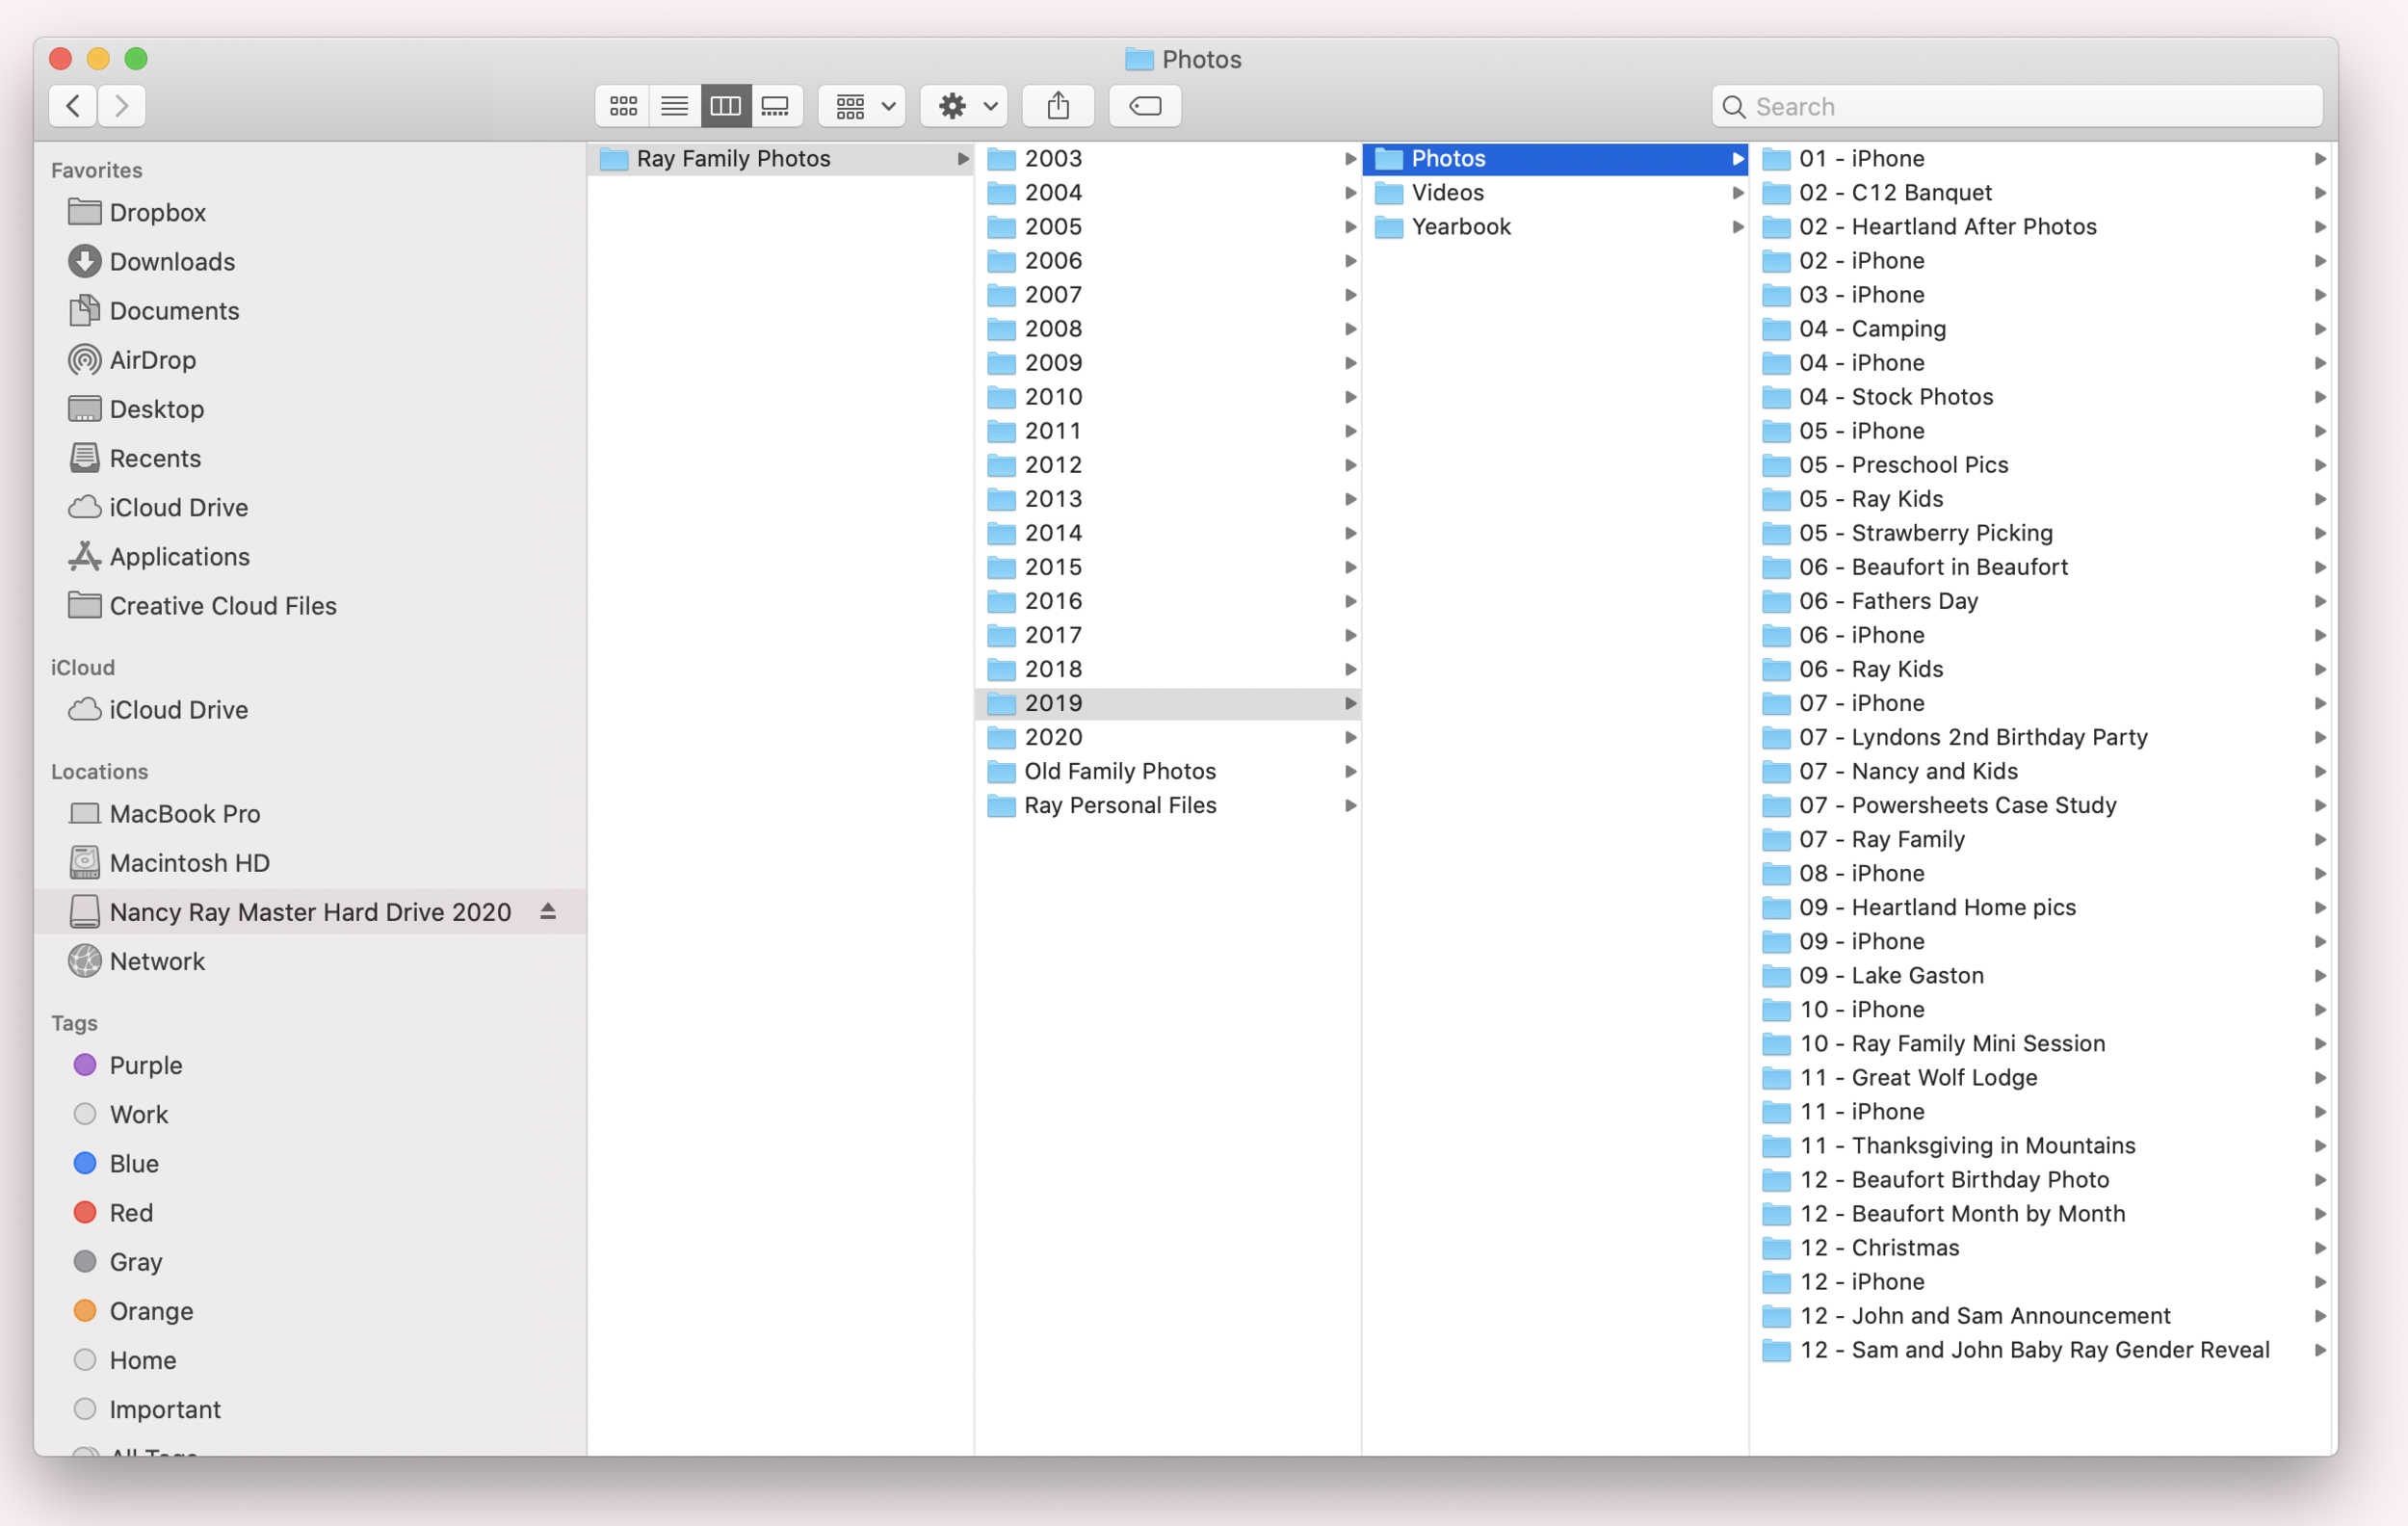This screenshot has height=1526, width=2408.
Task: Click the Edit Tags toolbar icon
Action: [1144, 106]
